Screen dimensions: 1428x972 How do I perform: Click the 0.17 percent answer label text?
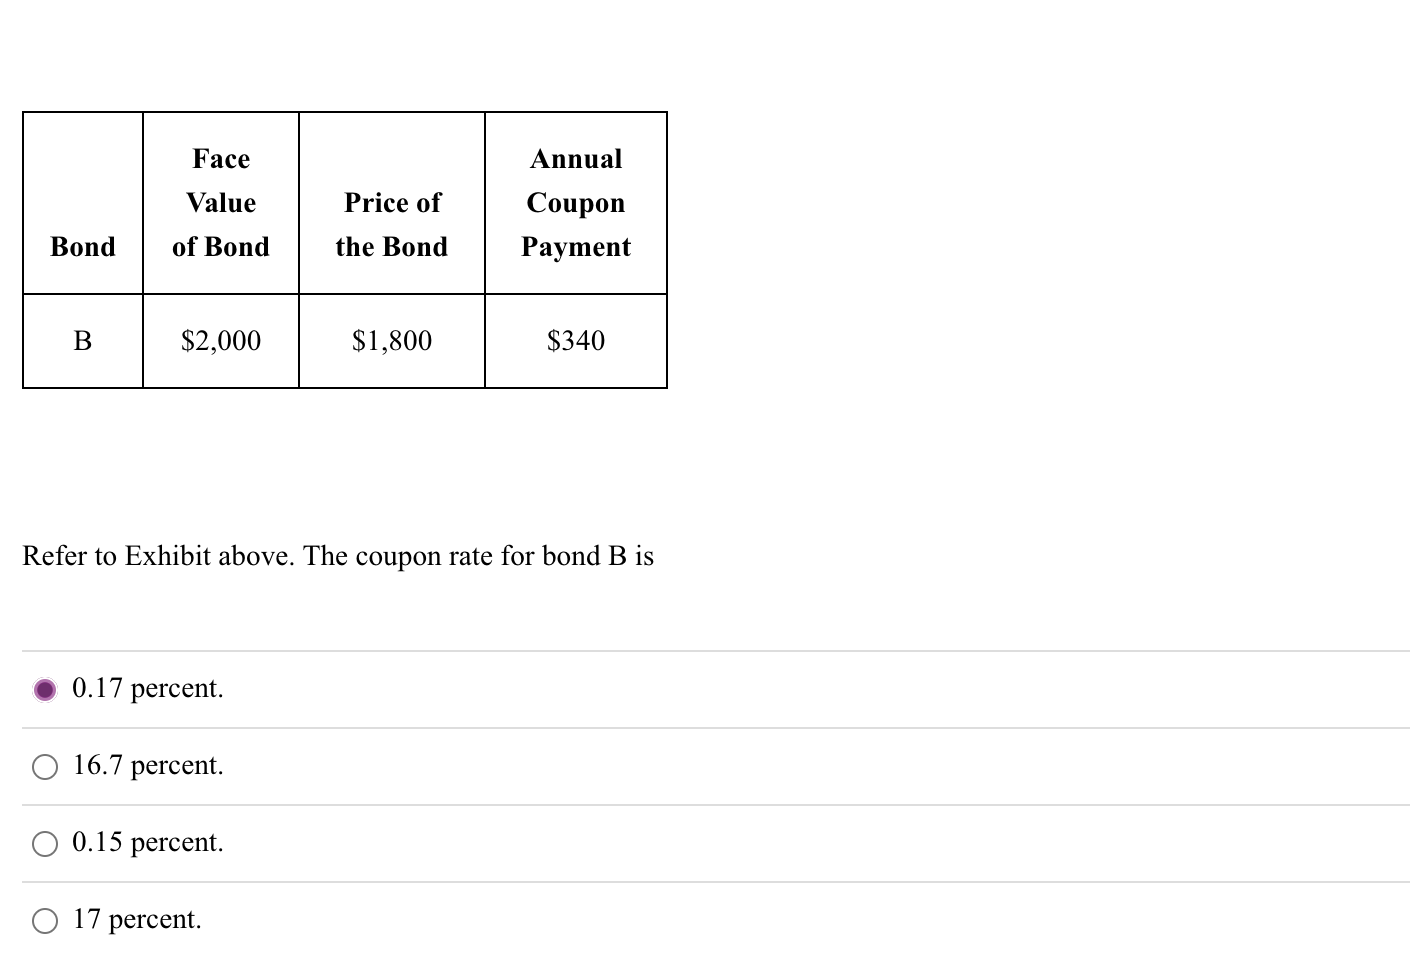click(x=147, y=688)
